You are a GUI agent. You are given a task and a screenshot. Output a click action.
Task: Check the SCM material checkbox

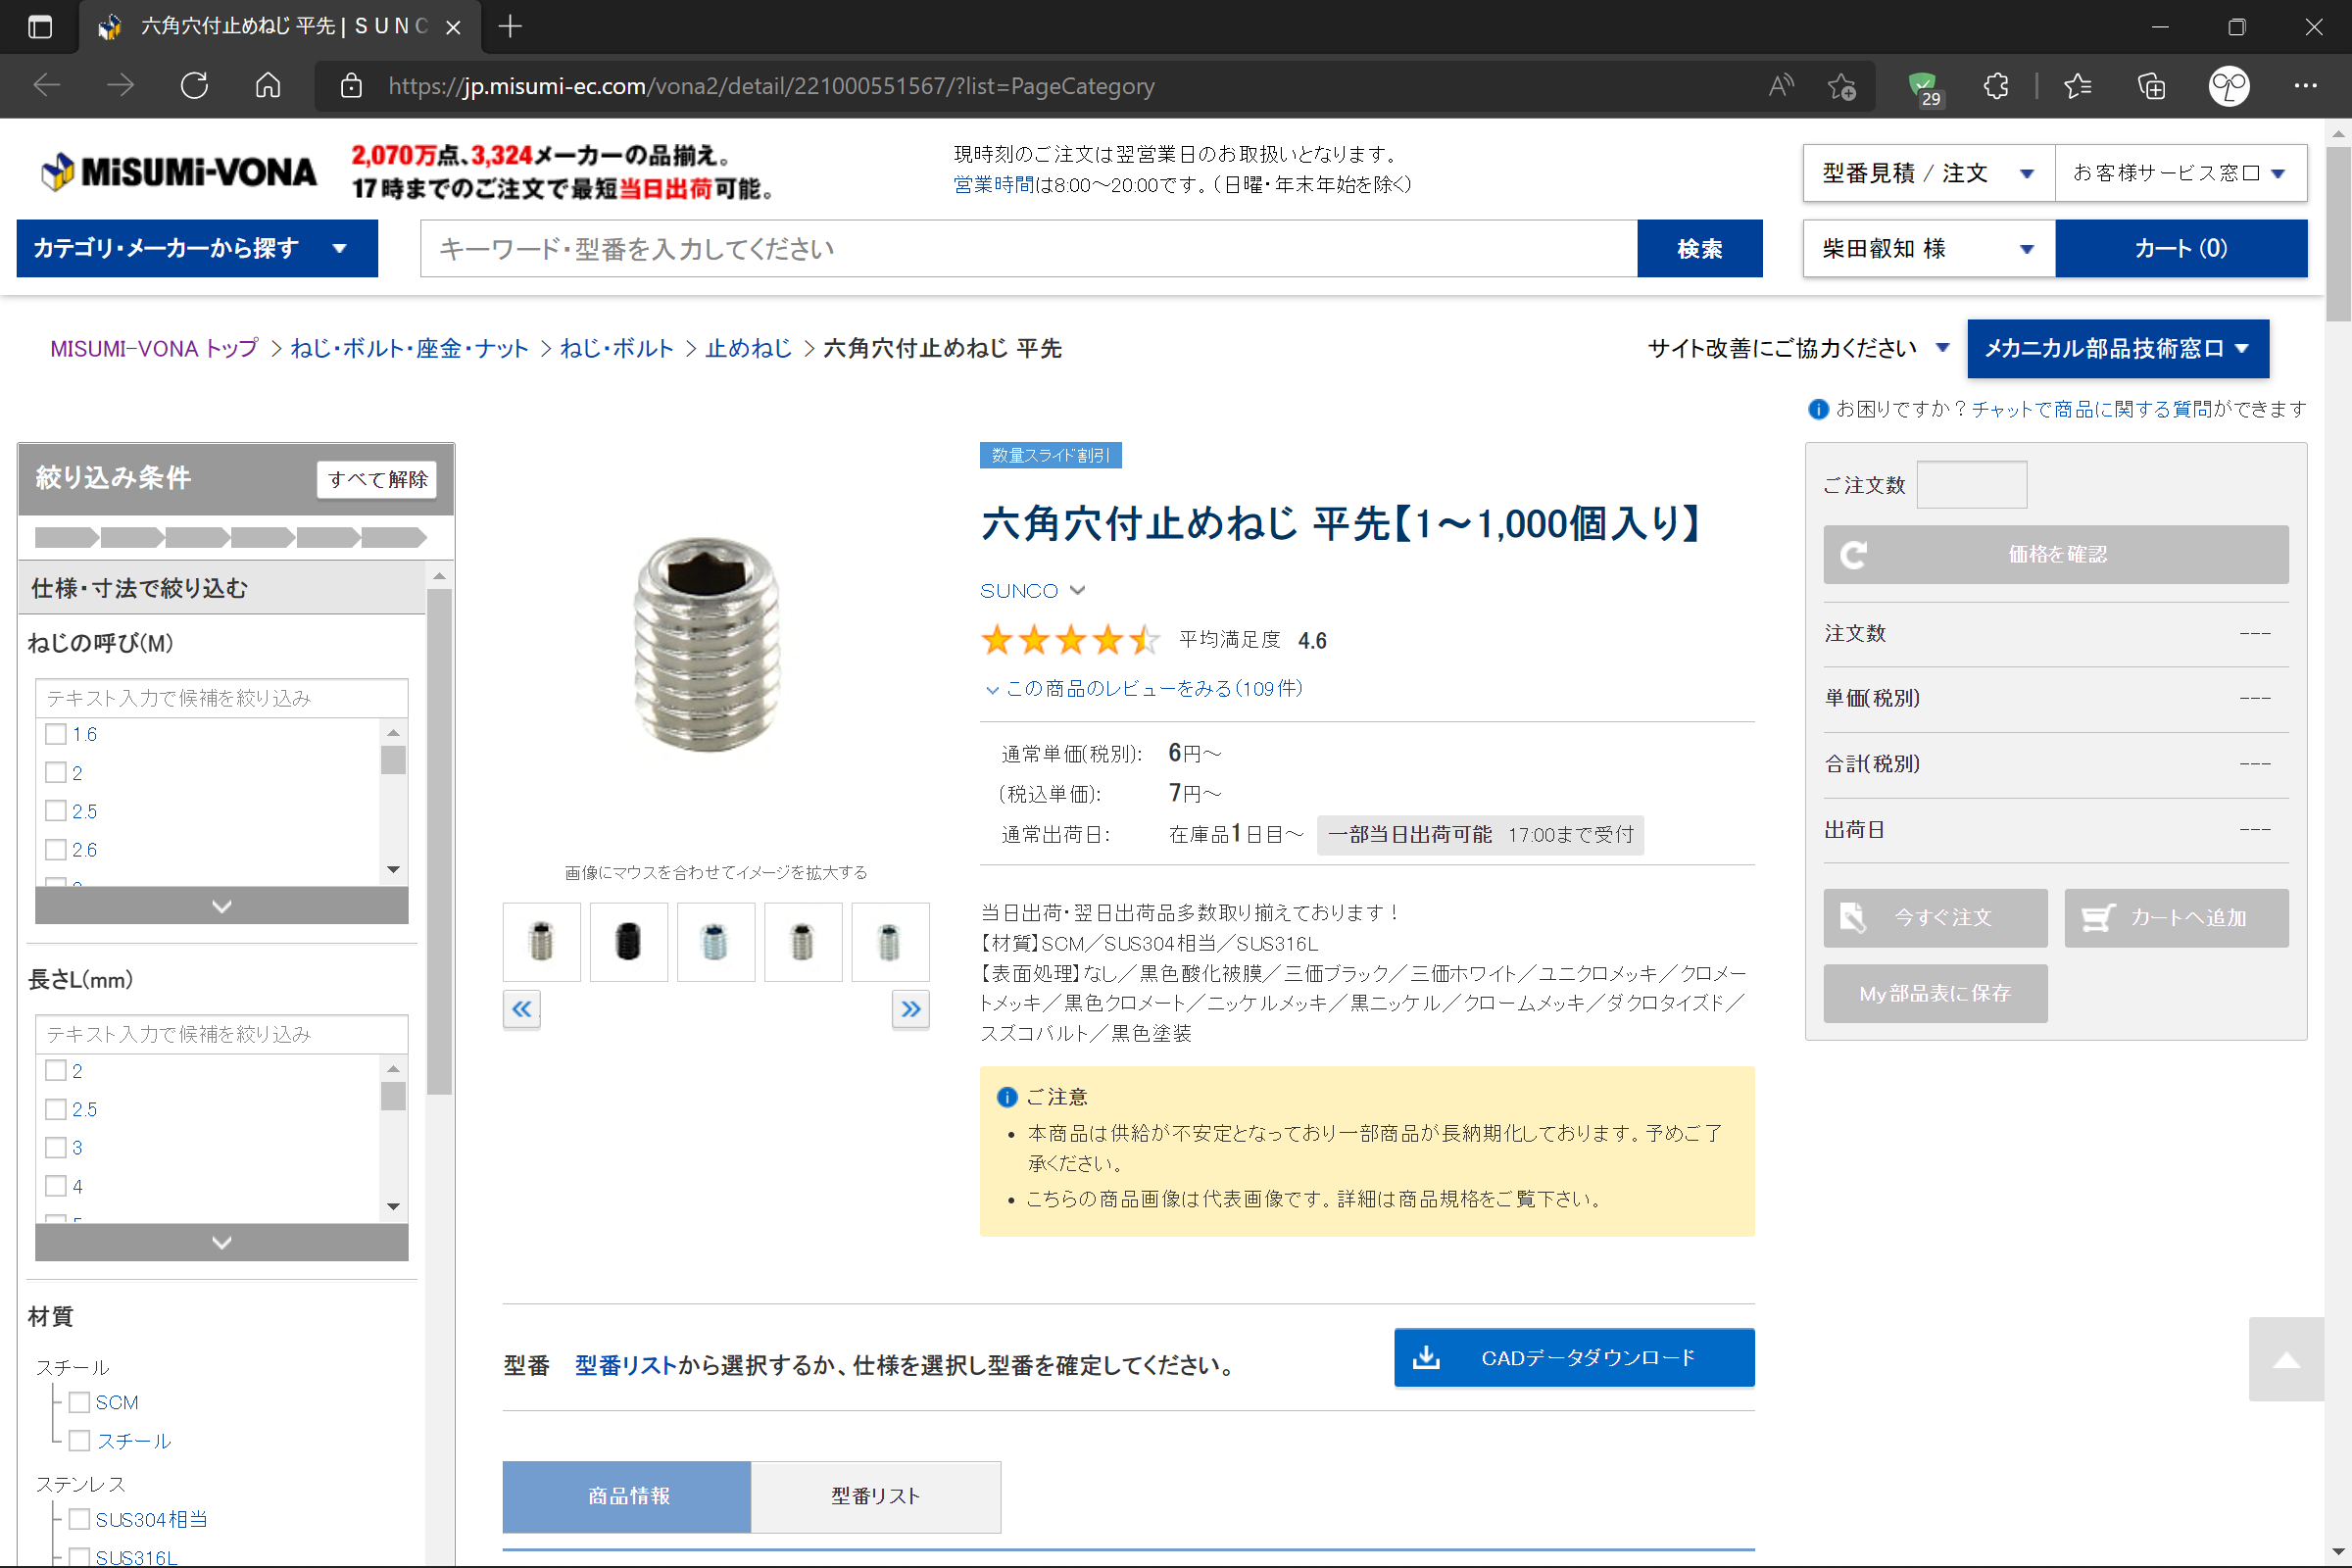click(x=79, y=1403)
